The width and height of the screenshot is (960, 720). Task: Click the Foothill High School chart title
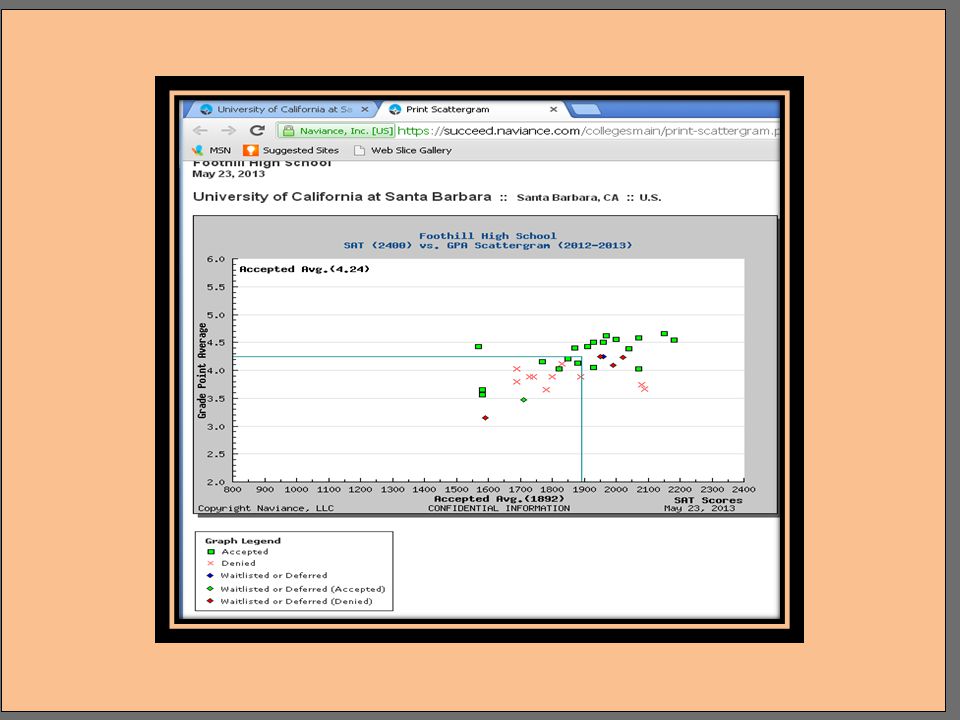pyautogui.click(x=487, y=236)
